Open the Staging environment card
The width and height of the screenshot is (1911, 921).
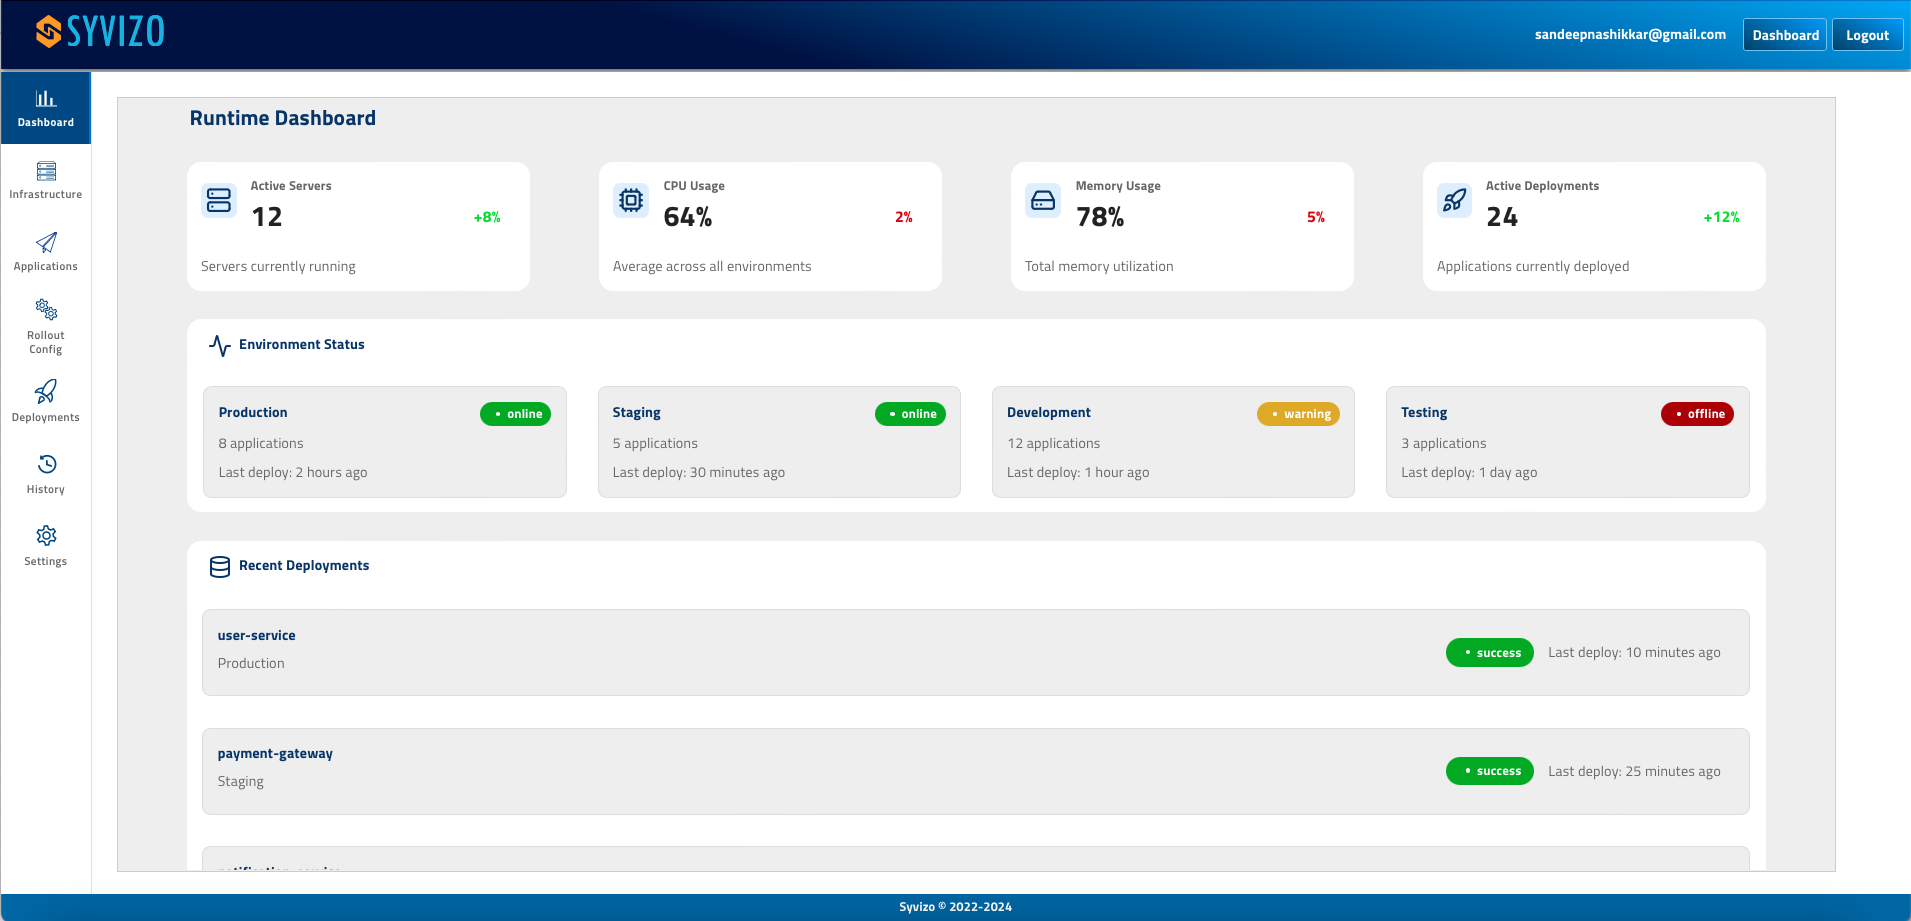779,442
